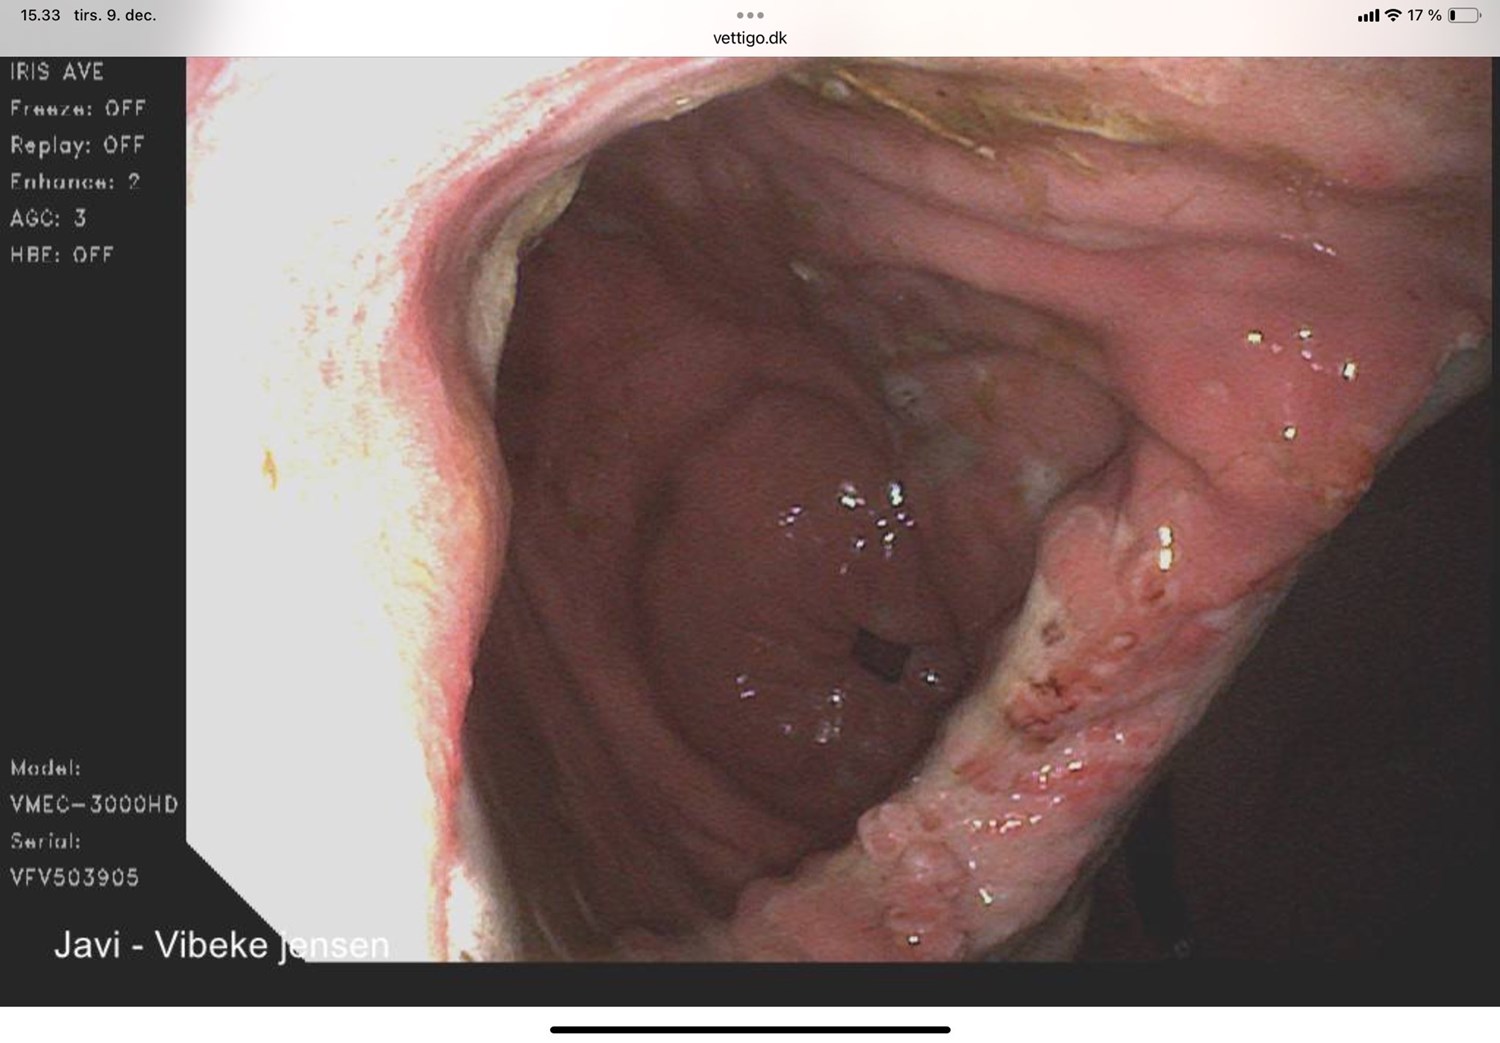Toggle the Replay: OFF setting
The width and height of the screenshot is (1500, 1043).
tap(77, 145)
